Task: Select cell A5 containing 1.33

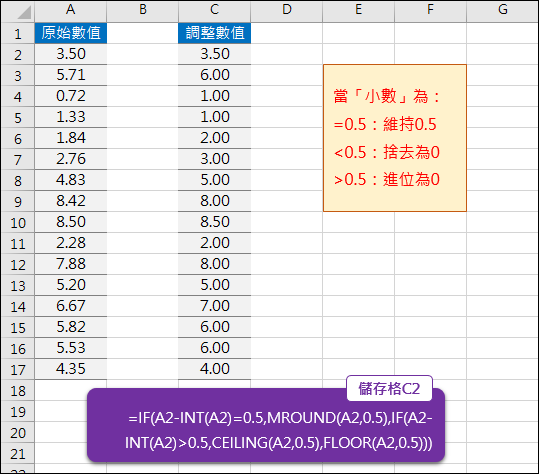Action: pos(70,117)
